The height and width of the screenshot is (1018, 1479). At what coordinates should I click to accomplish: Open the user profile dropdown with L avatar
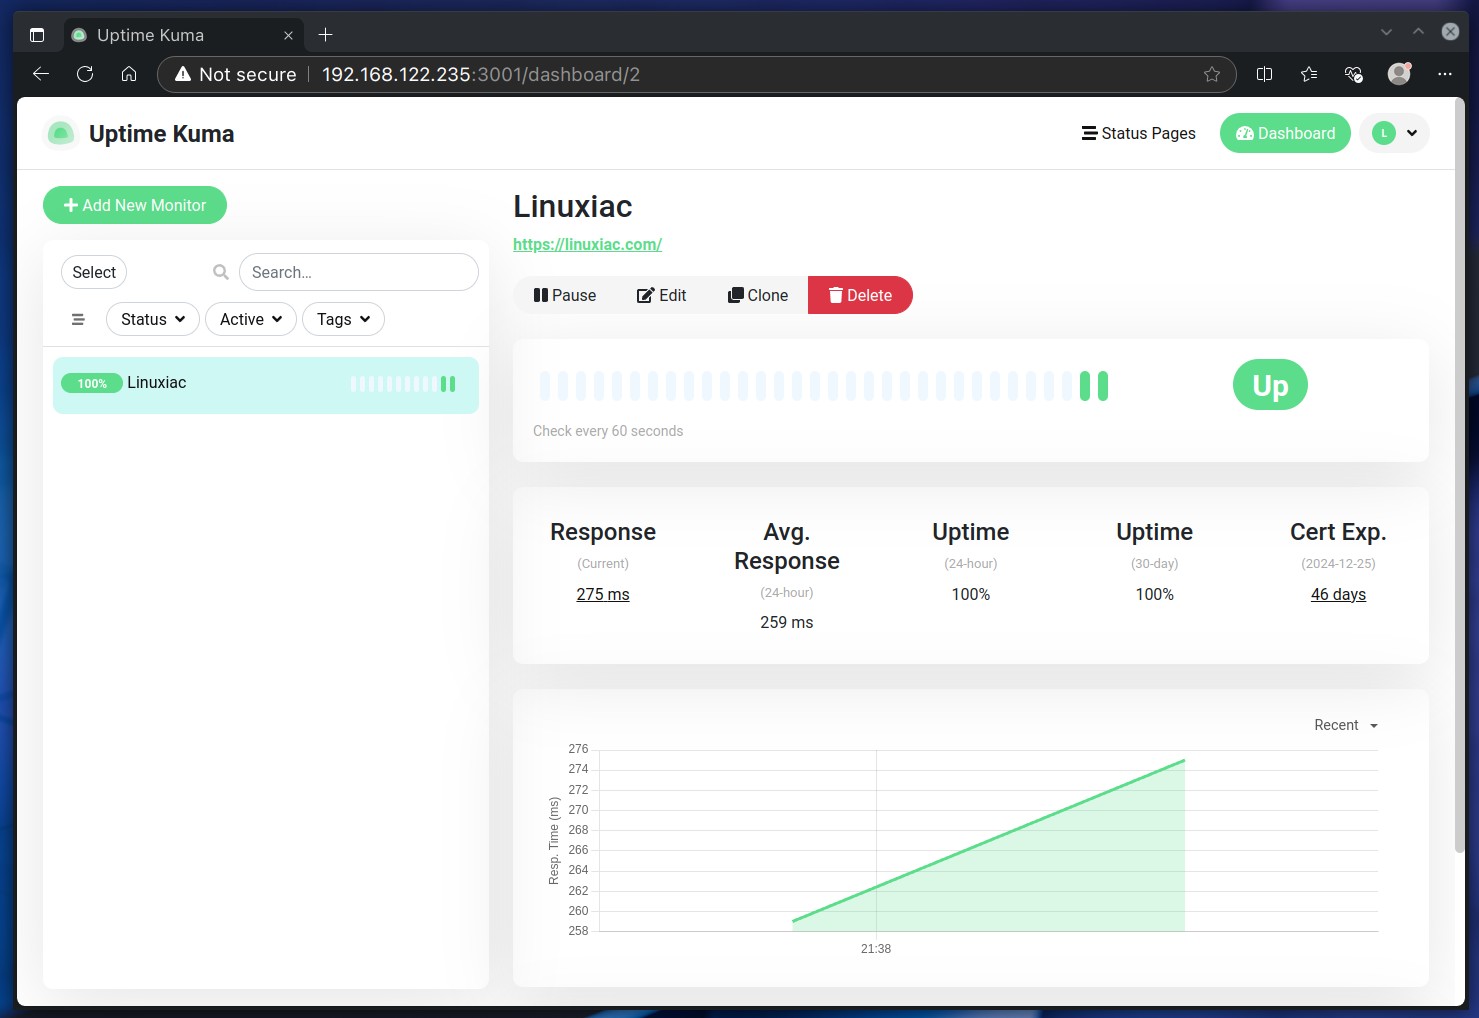click(x=1394, y=133)
